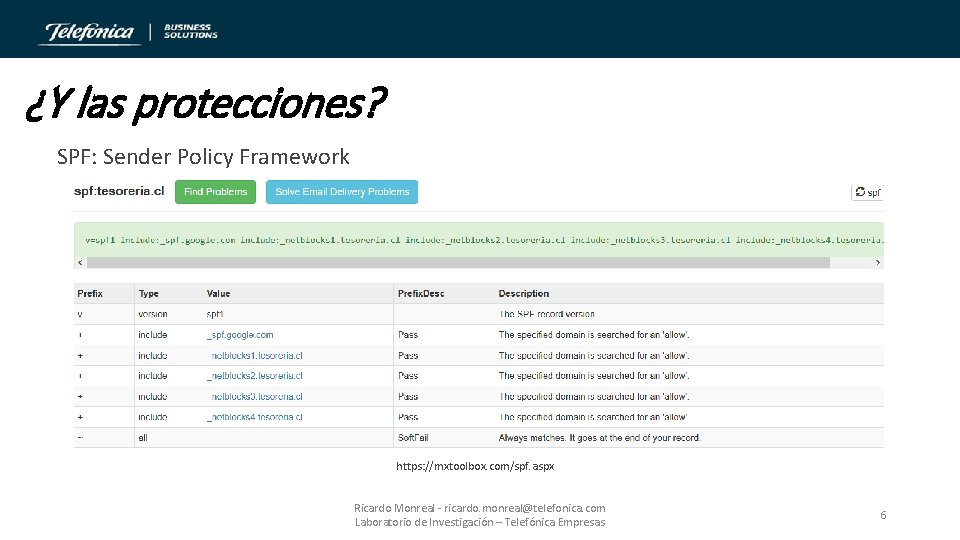Click the 'spf1' value cell

click(215, 314)
